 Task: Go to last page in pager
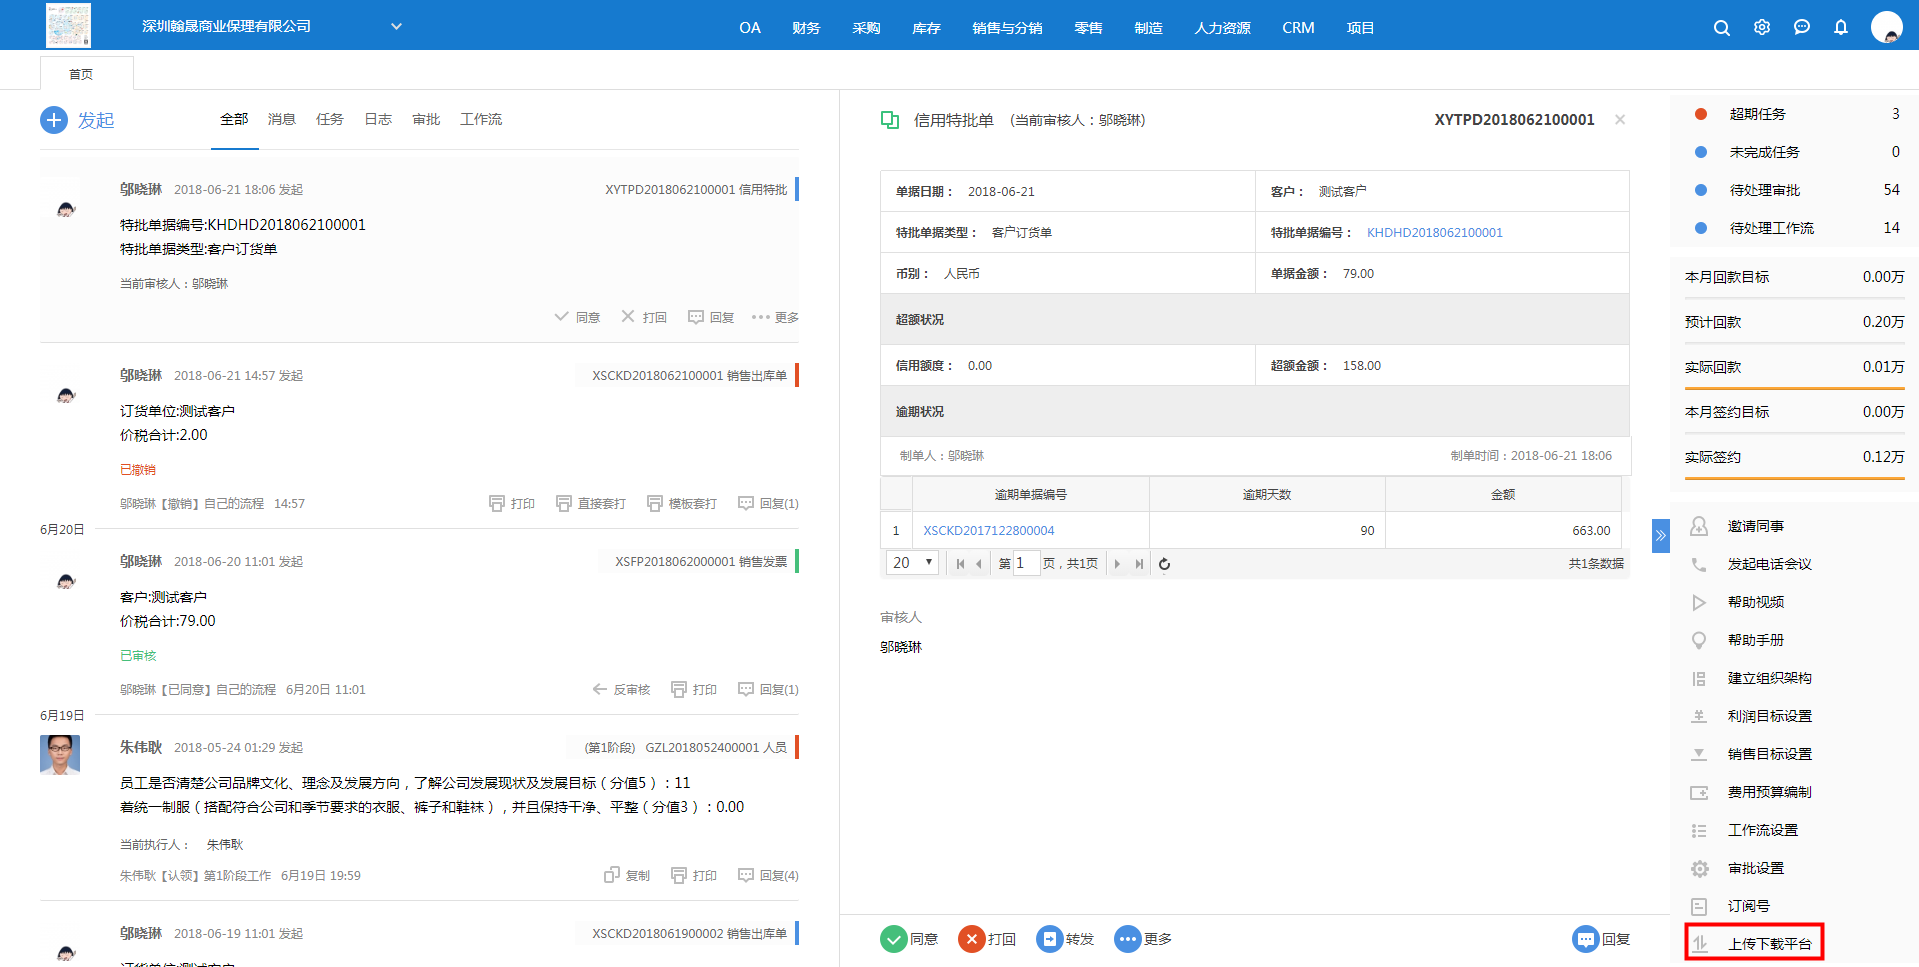pos(1138,564)
